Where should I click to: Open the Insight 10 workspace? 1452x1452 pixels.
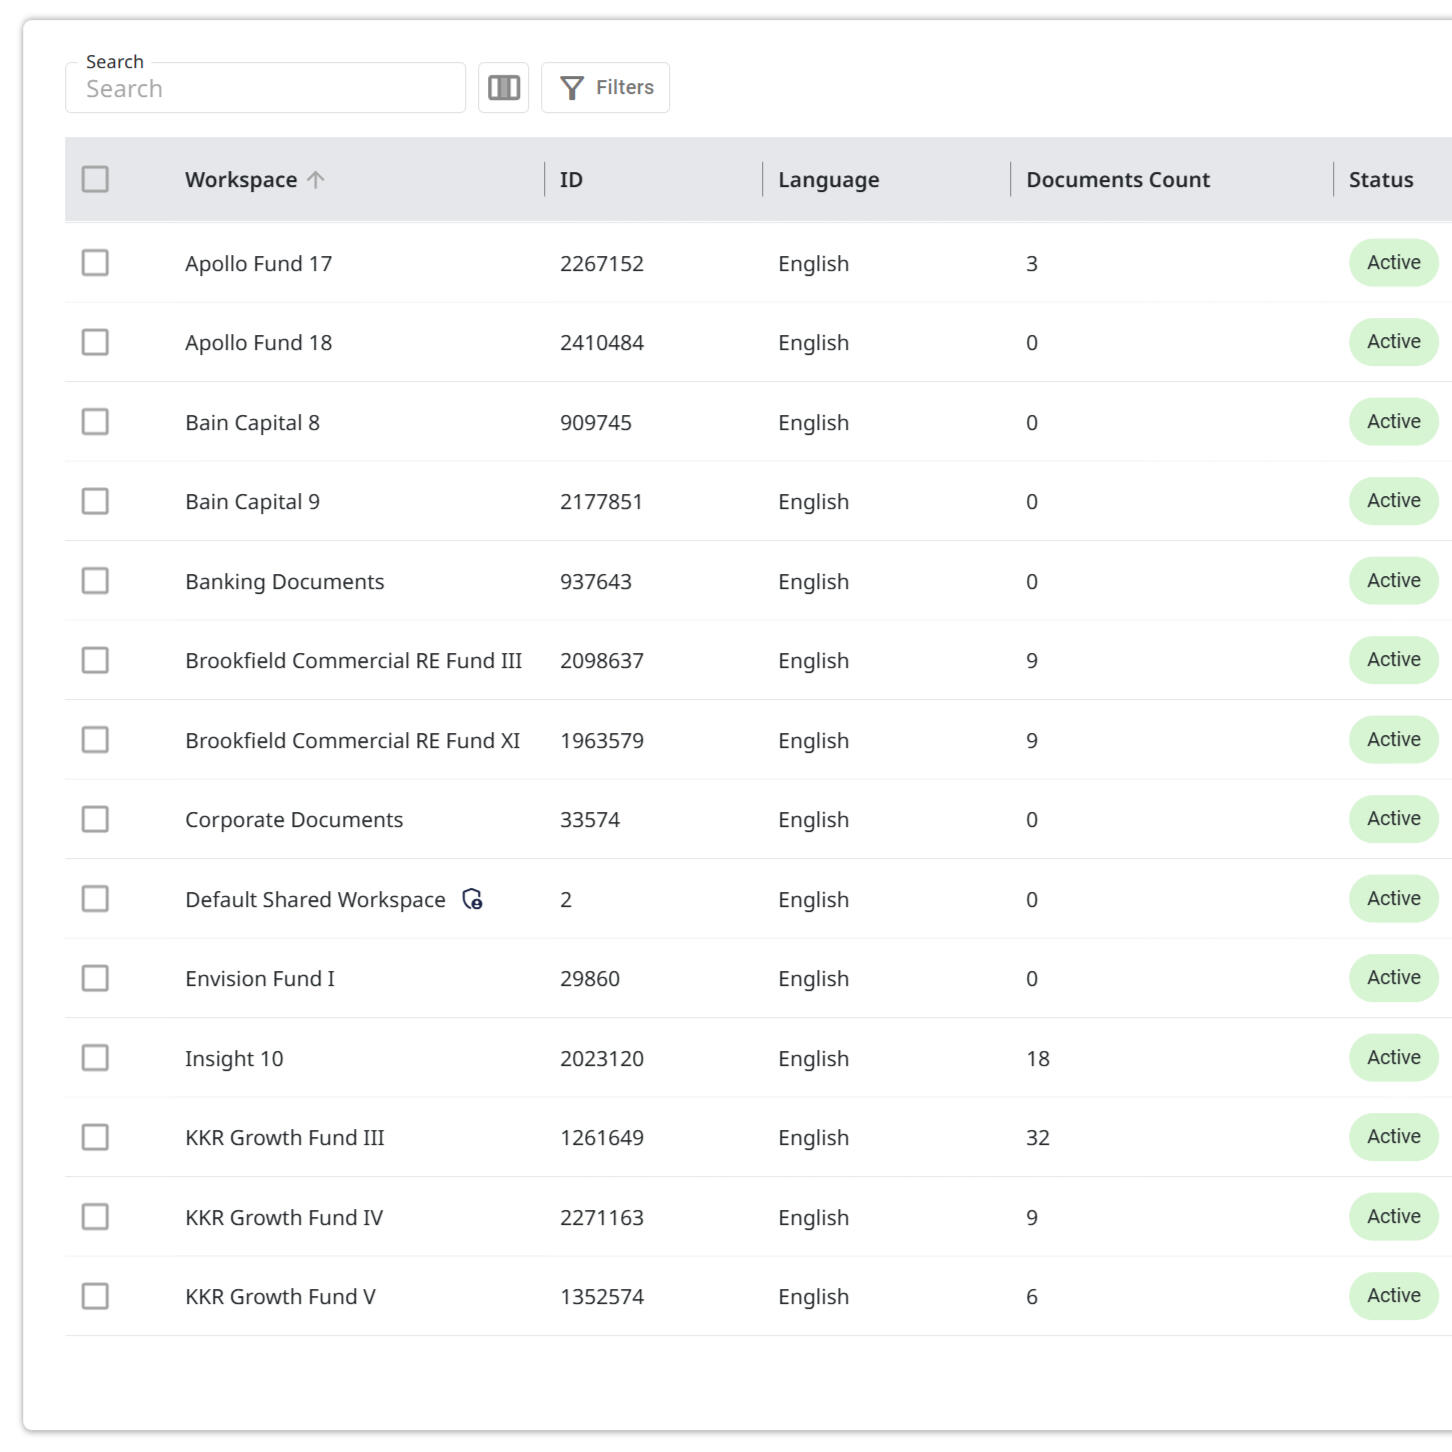(234, 1058)
